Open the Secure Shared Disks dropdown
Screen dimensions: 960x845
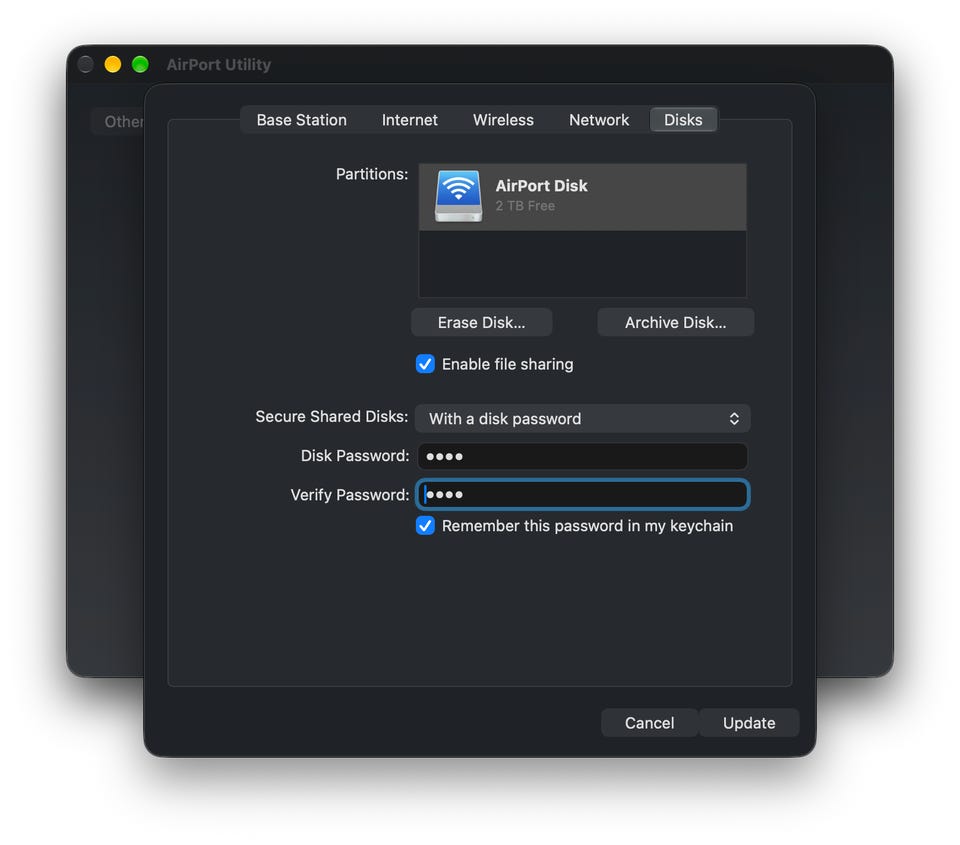[582, 419]
